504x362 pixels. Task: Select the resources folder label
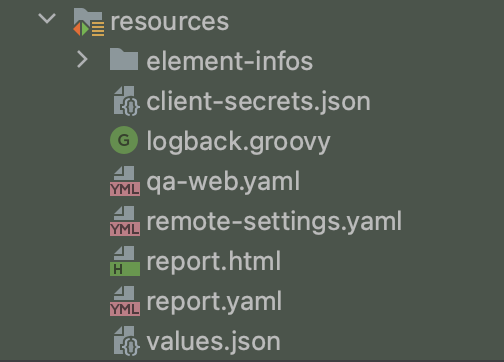coord(170,22)
